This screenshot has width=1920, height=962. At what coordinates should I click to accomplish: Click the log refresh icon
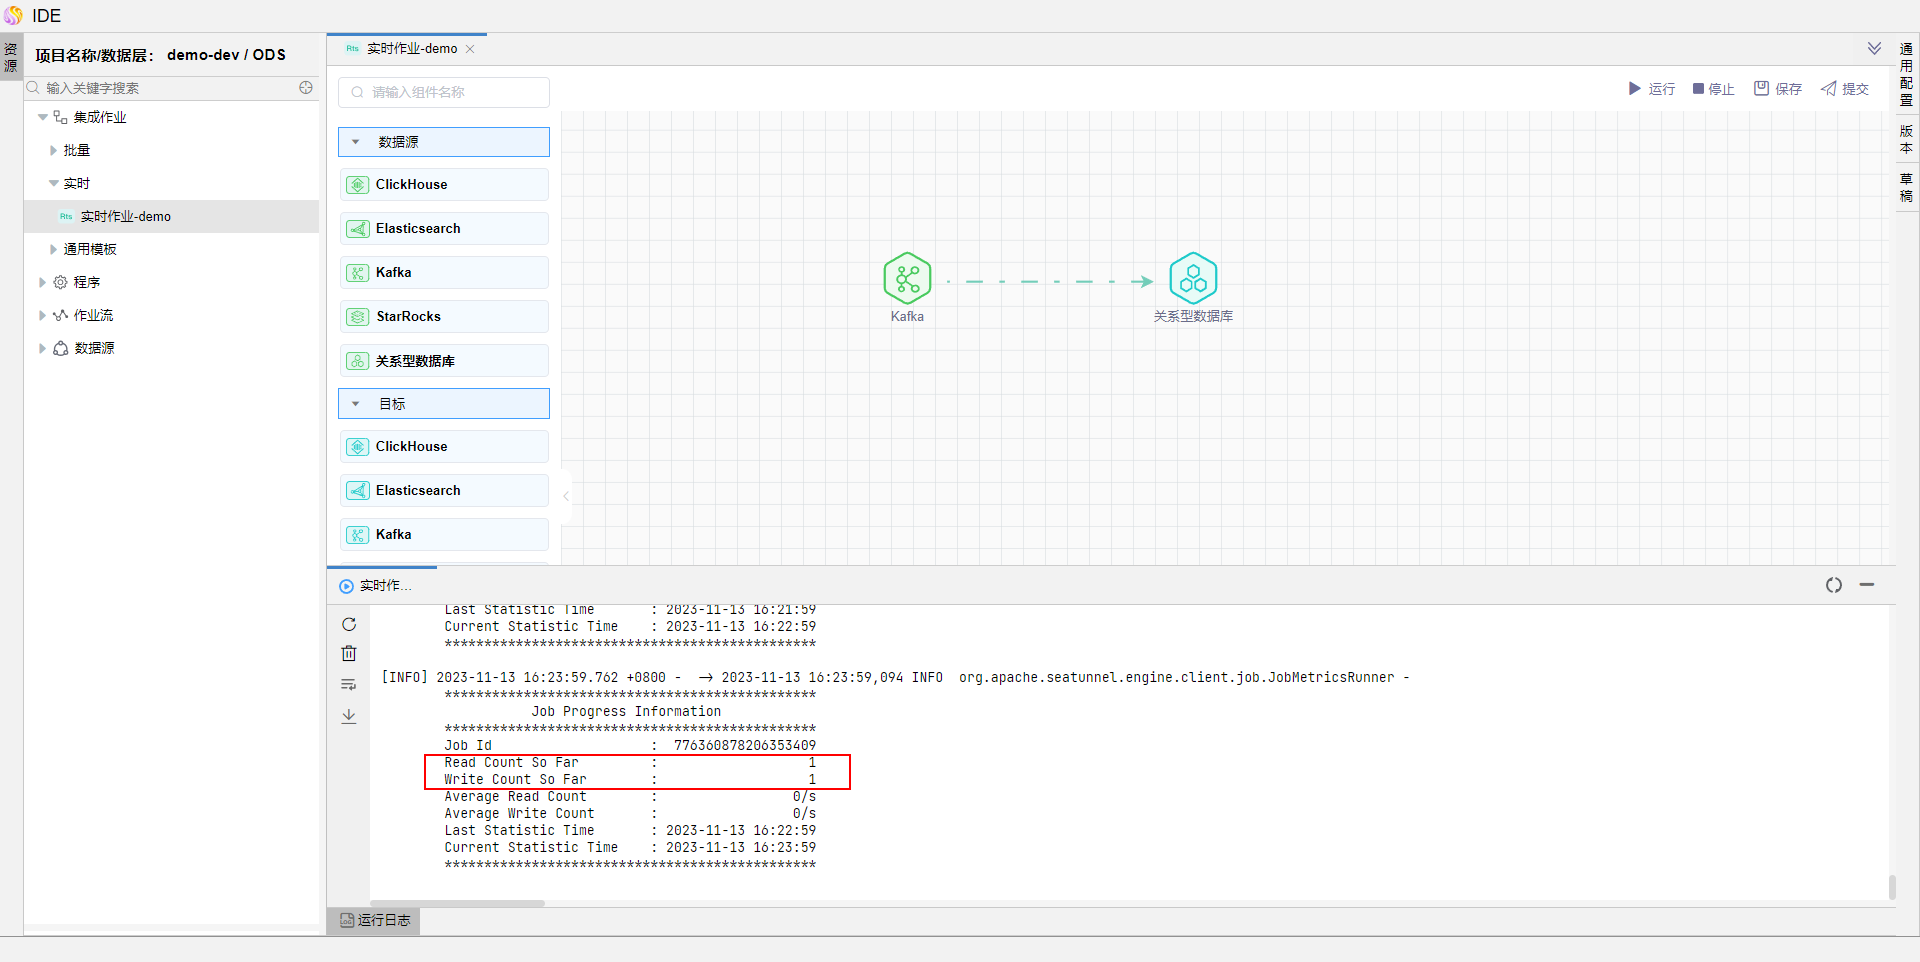349,624
